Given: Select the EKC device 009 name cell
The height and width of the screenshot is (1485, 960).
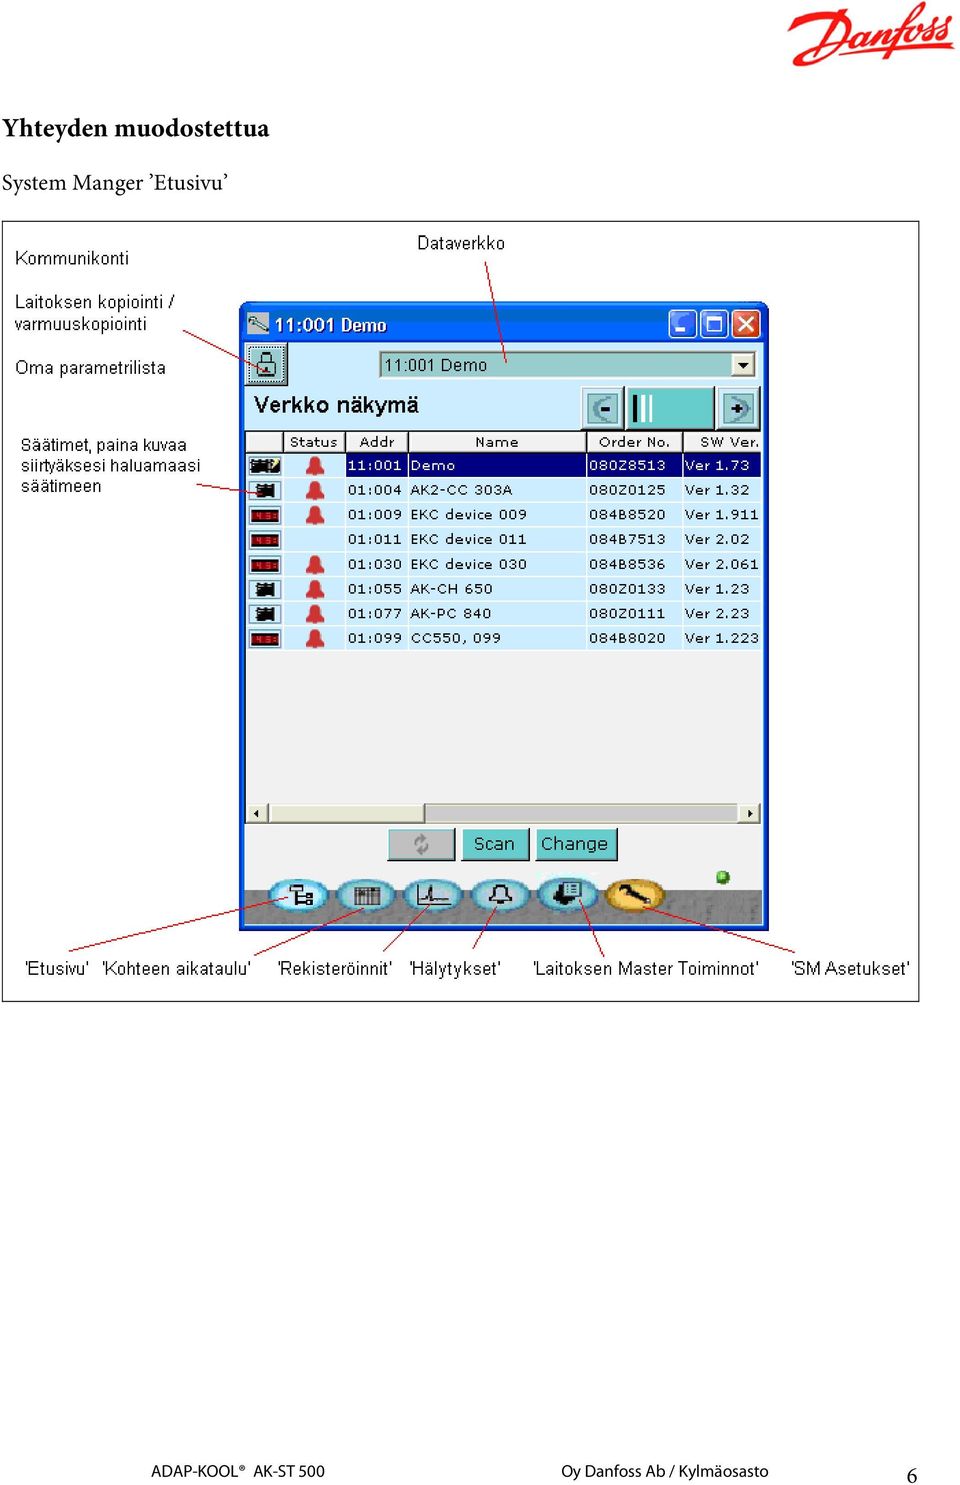Looking at the screenshot, I should point(497,515).
